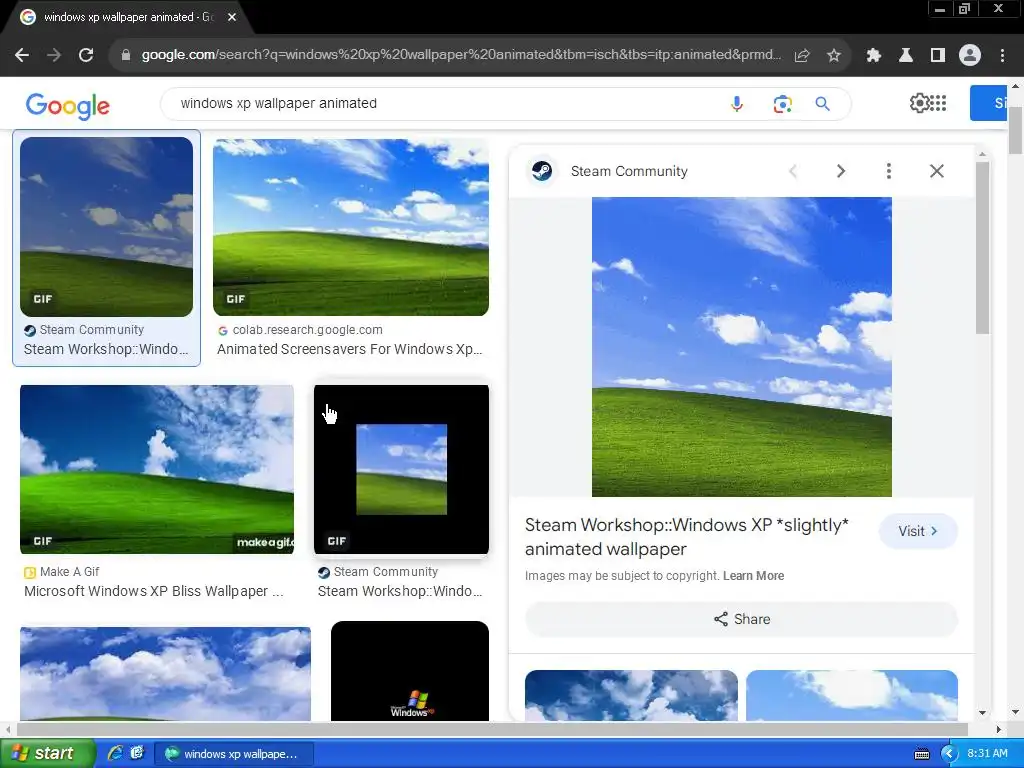Click the large Bliss preview image
The height and width of the screenshot is (768, 1024).
741,347
